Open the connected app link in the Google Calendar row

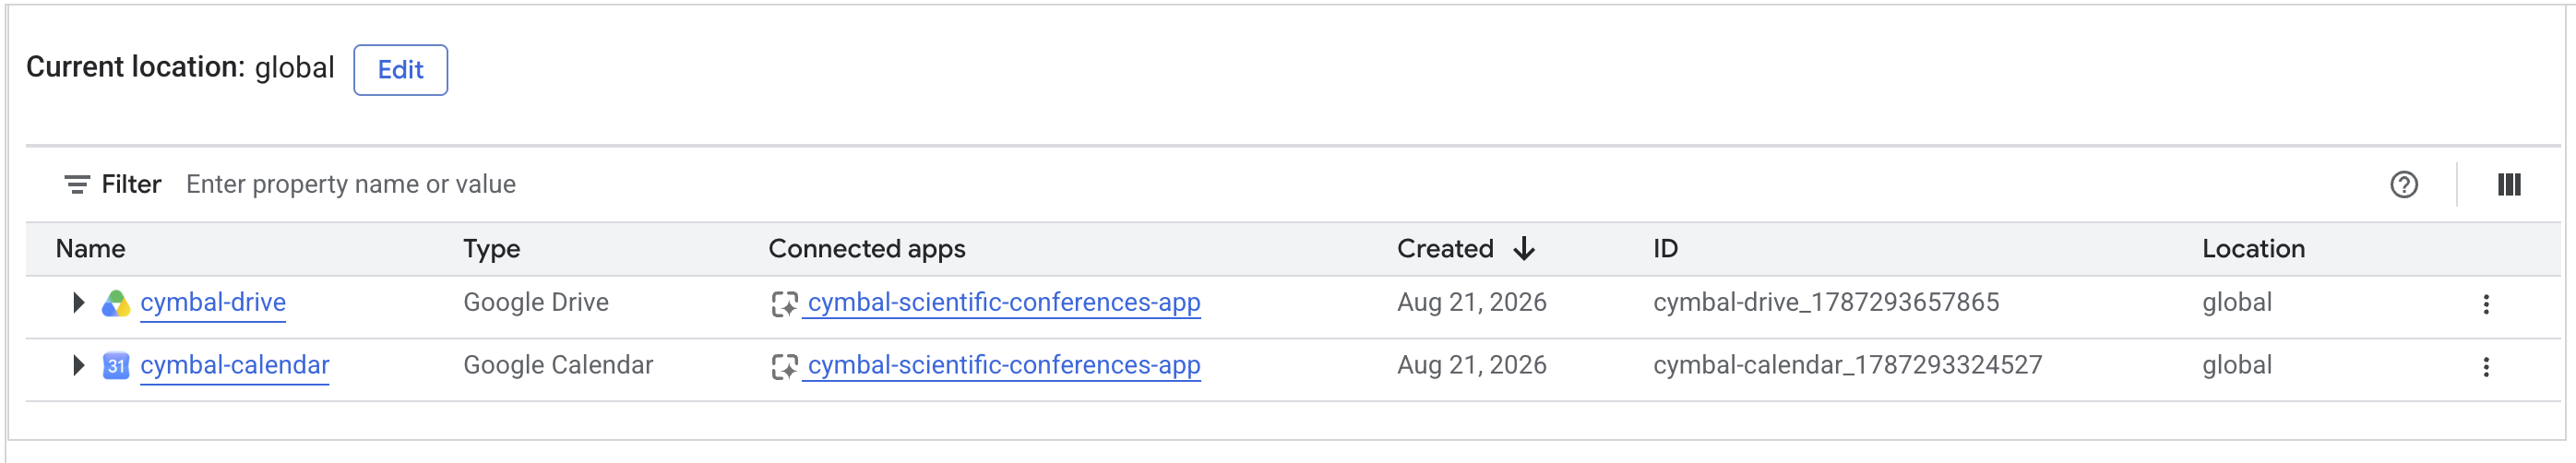[x=1004, y=366]
